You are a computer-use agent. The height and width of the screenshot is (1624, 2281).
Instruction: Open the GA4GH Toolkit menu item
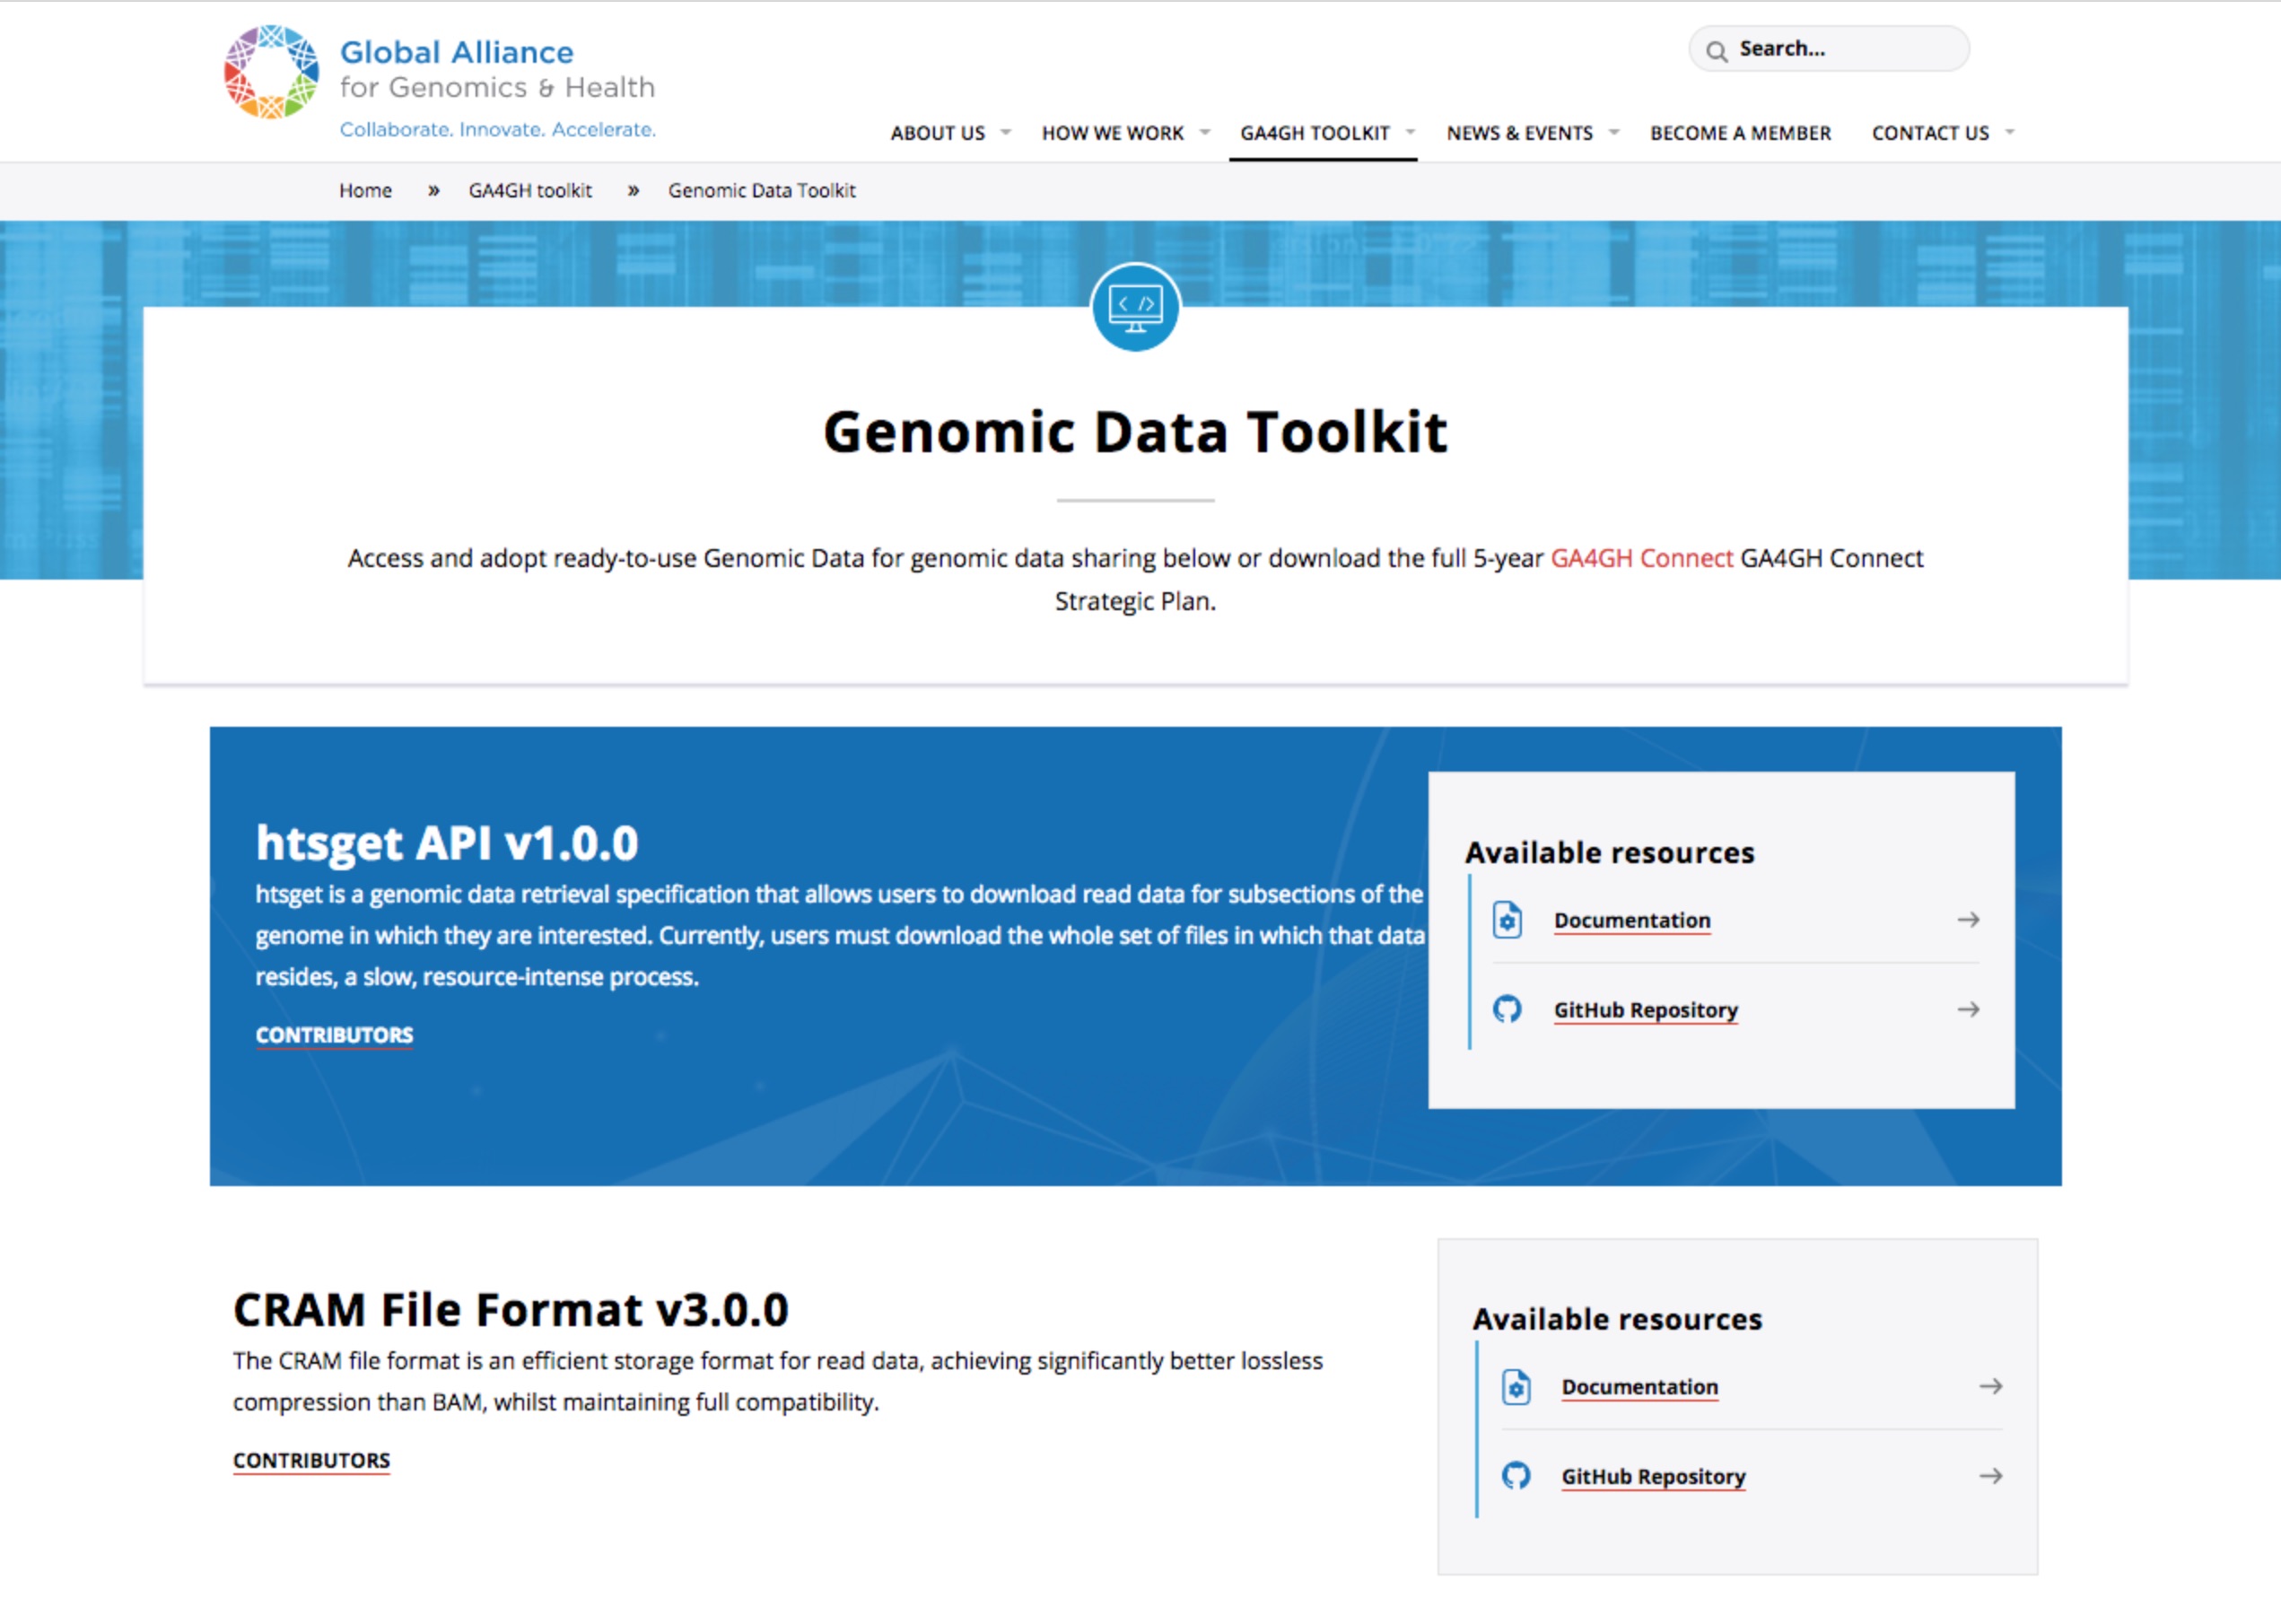click(1314, 133)
